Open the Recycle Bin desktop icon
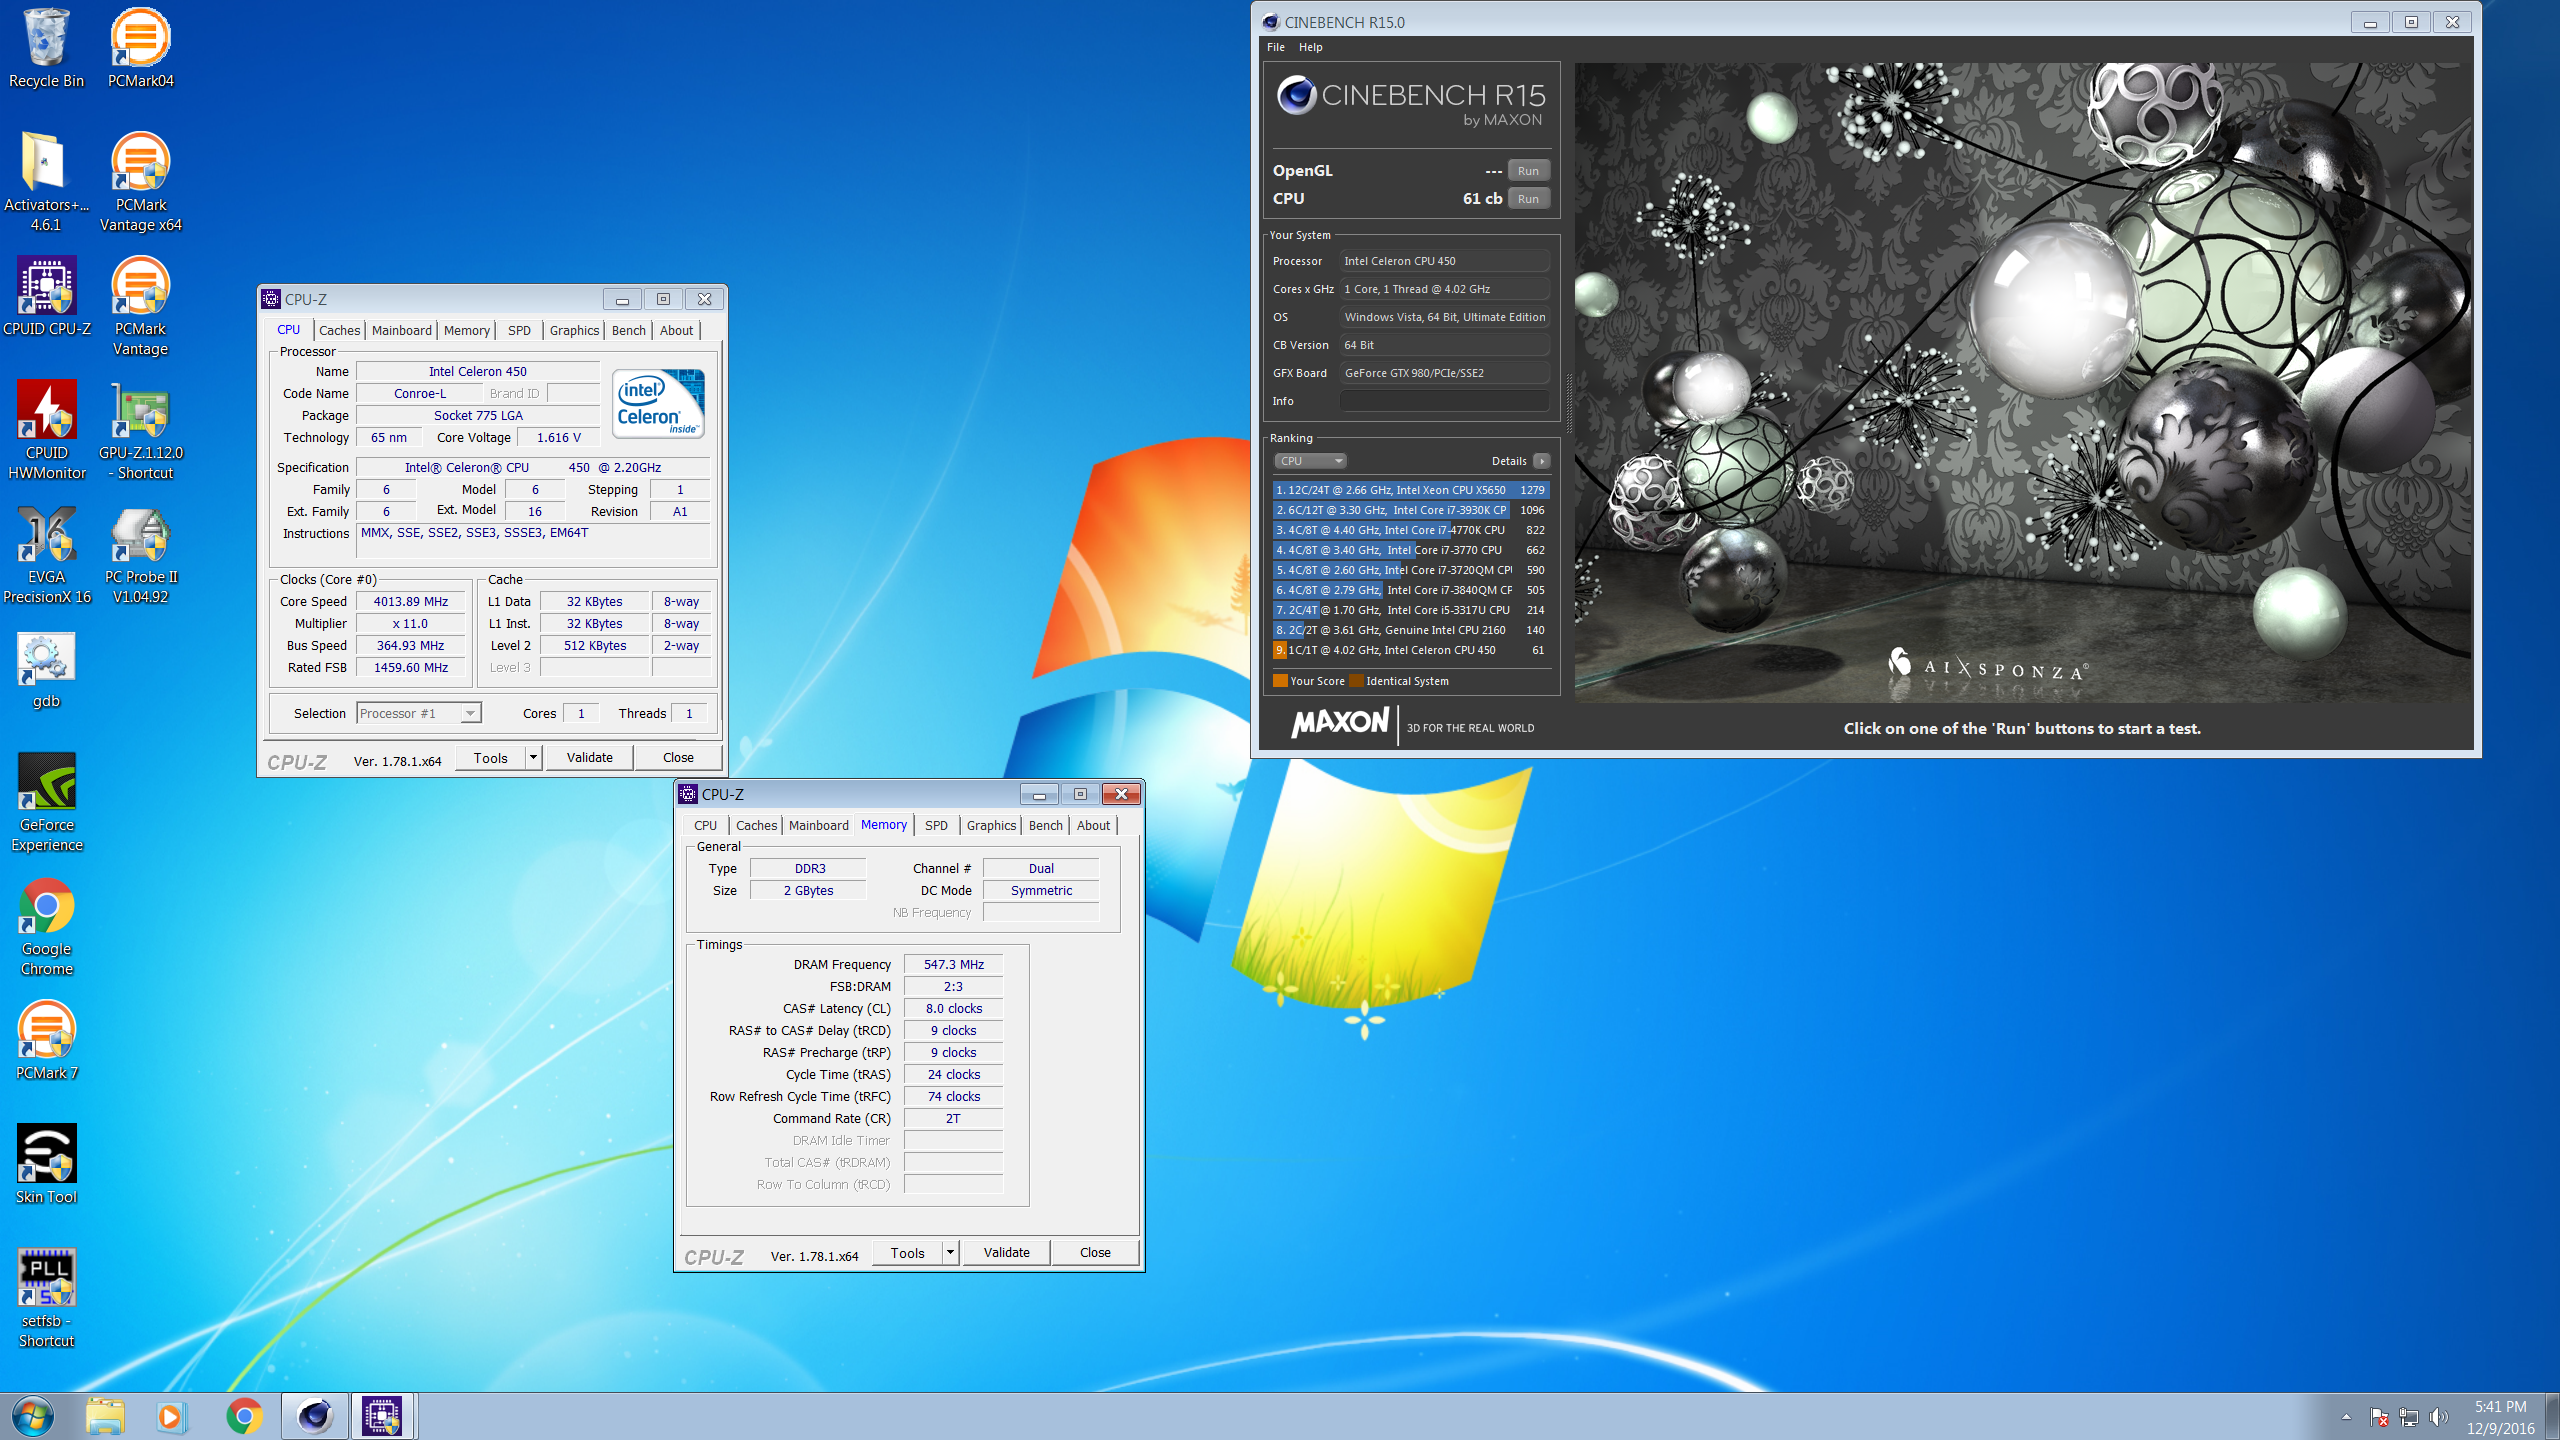The height and width of the screenshot is (1440, 2560). click(46, 48)
